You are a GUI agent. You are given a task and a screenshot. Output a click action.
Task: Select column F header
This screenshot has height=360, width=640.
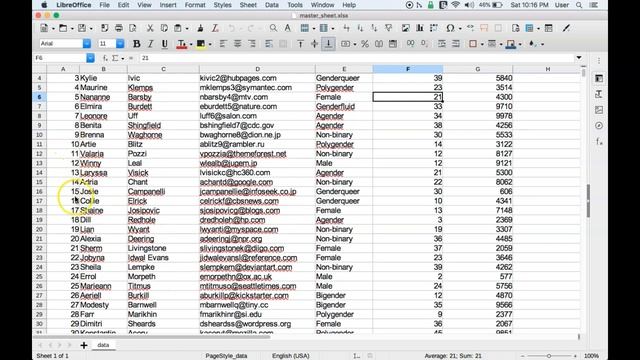coord(408,69)
